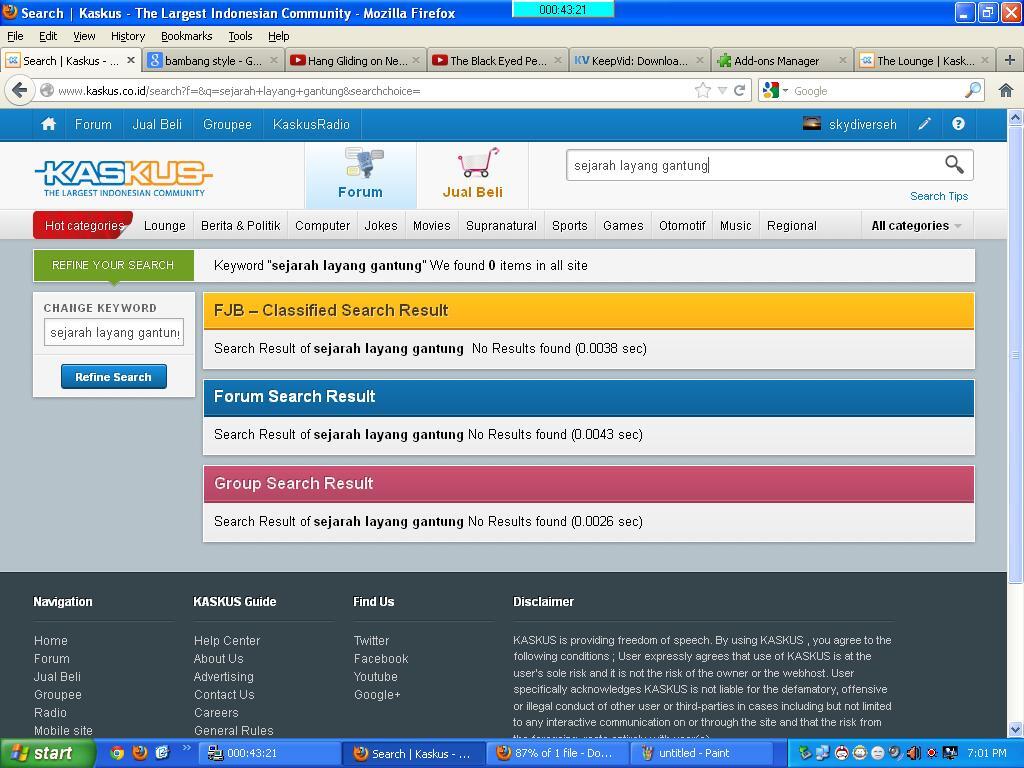
Task: Open the Games category
Action: pyautogui.click(x=623, y=225)
